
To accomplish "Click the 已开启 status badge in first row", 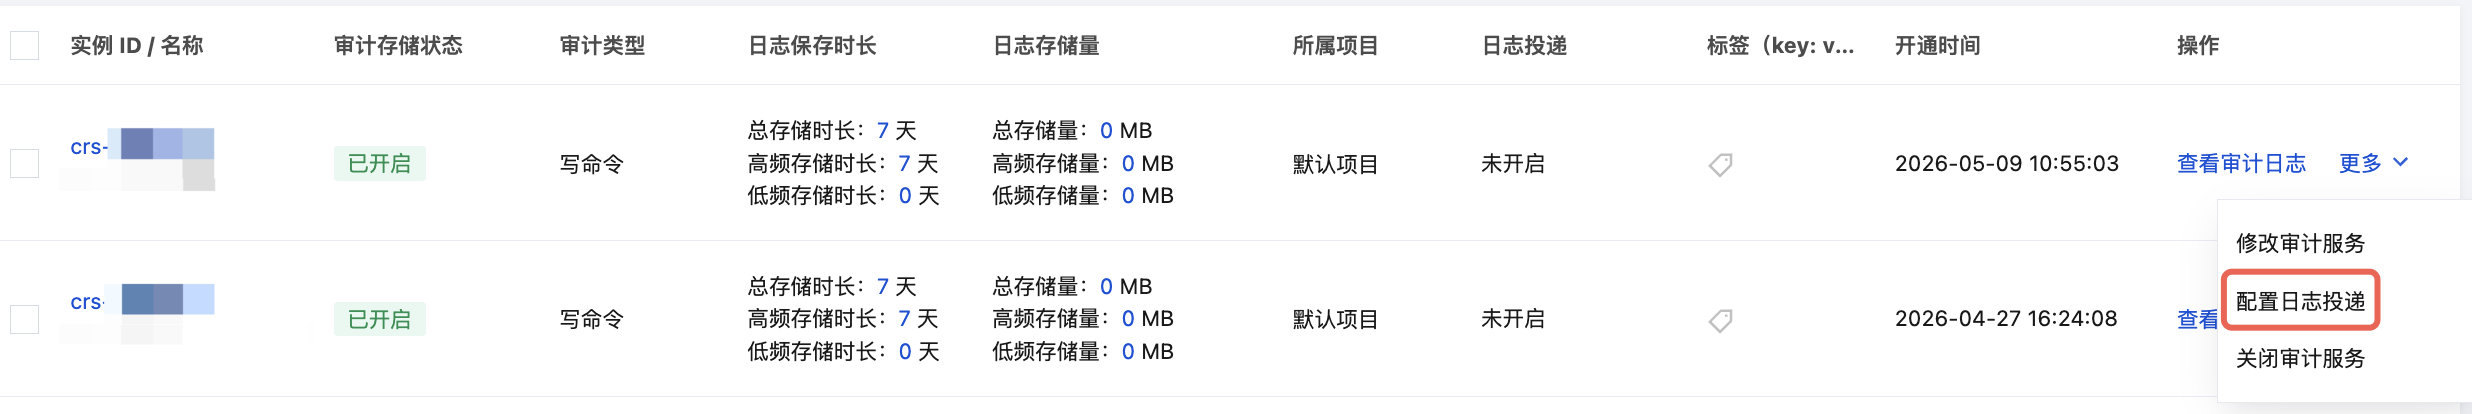I will [379, 163].
